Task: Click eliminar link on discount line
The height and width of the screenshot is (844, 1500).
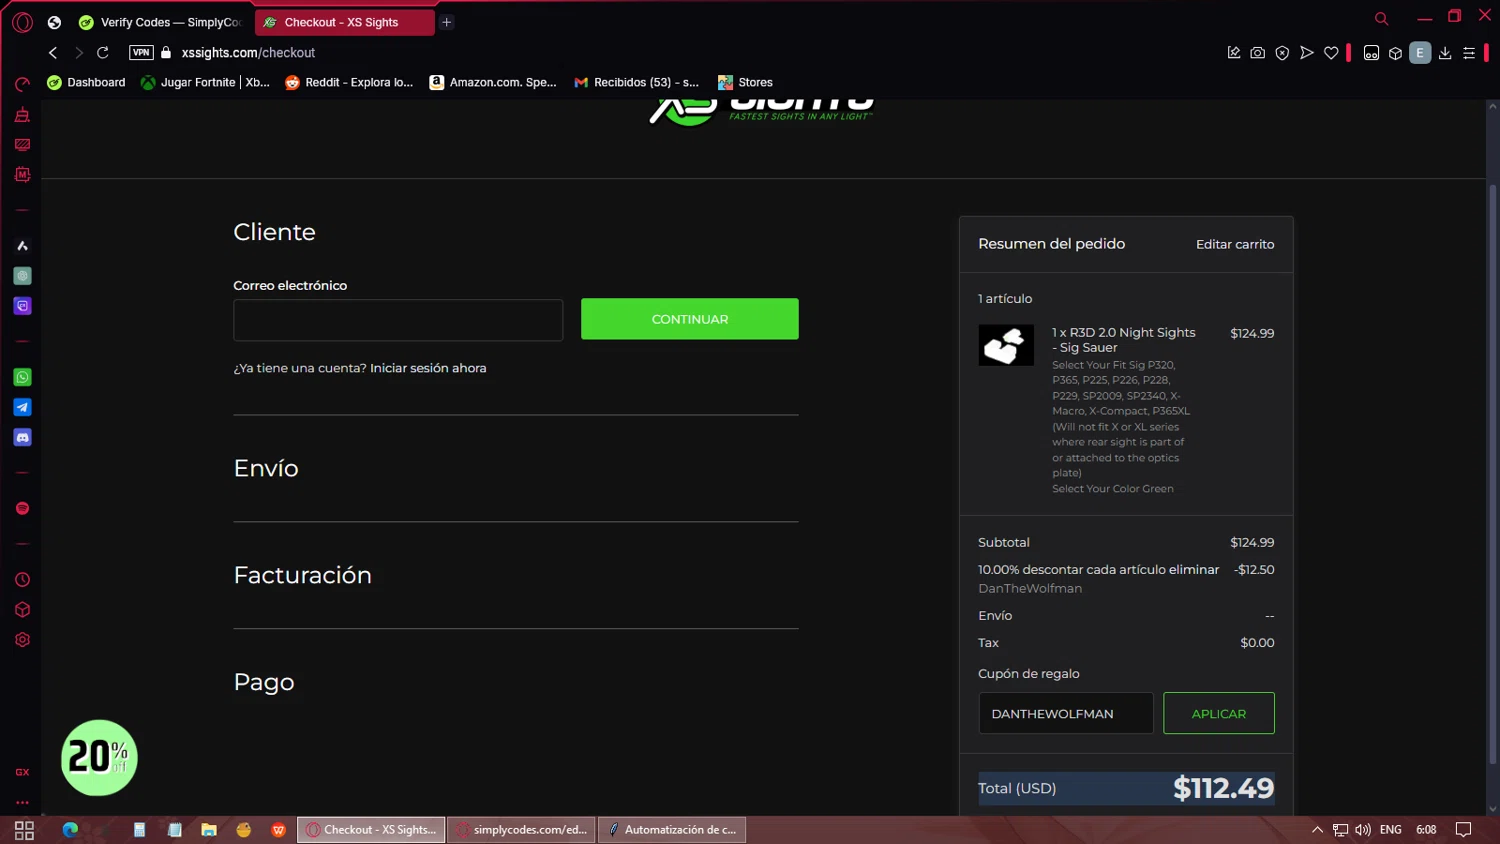Action: click(1194, 569)
